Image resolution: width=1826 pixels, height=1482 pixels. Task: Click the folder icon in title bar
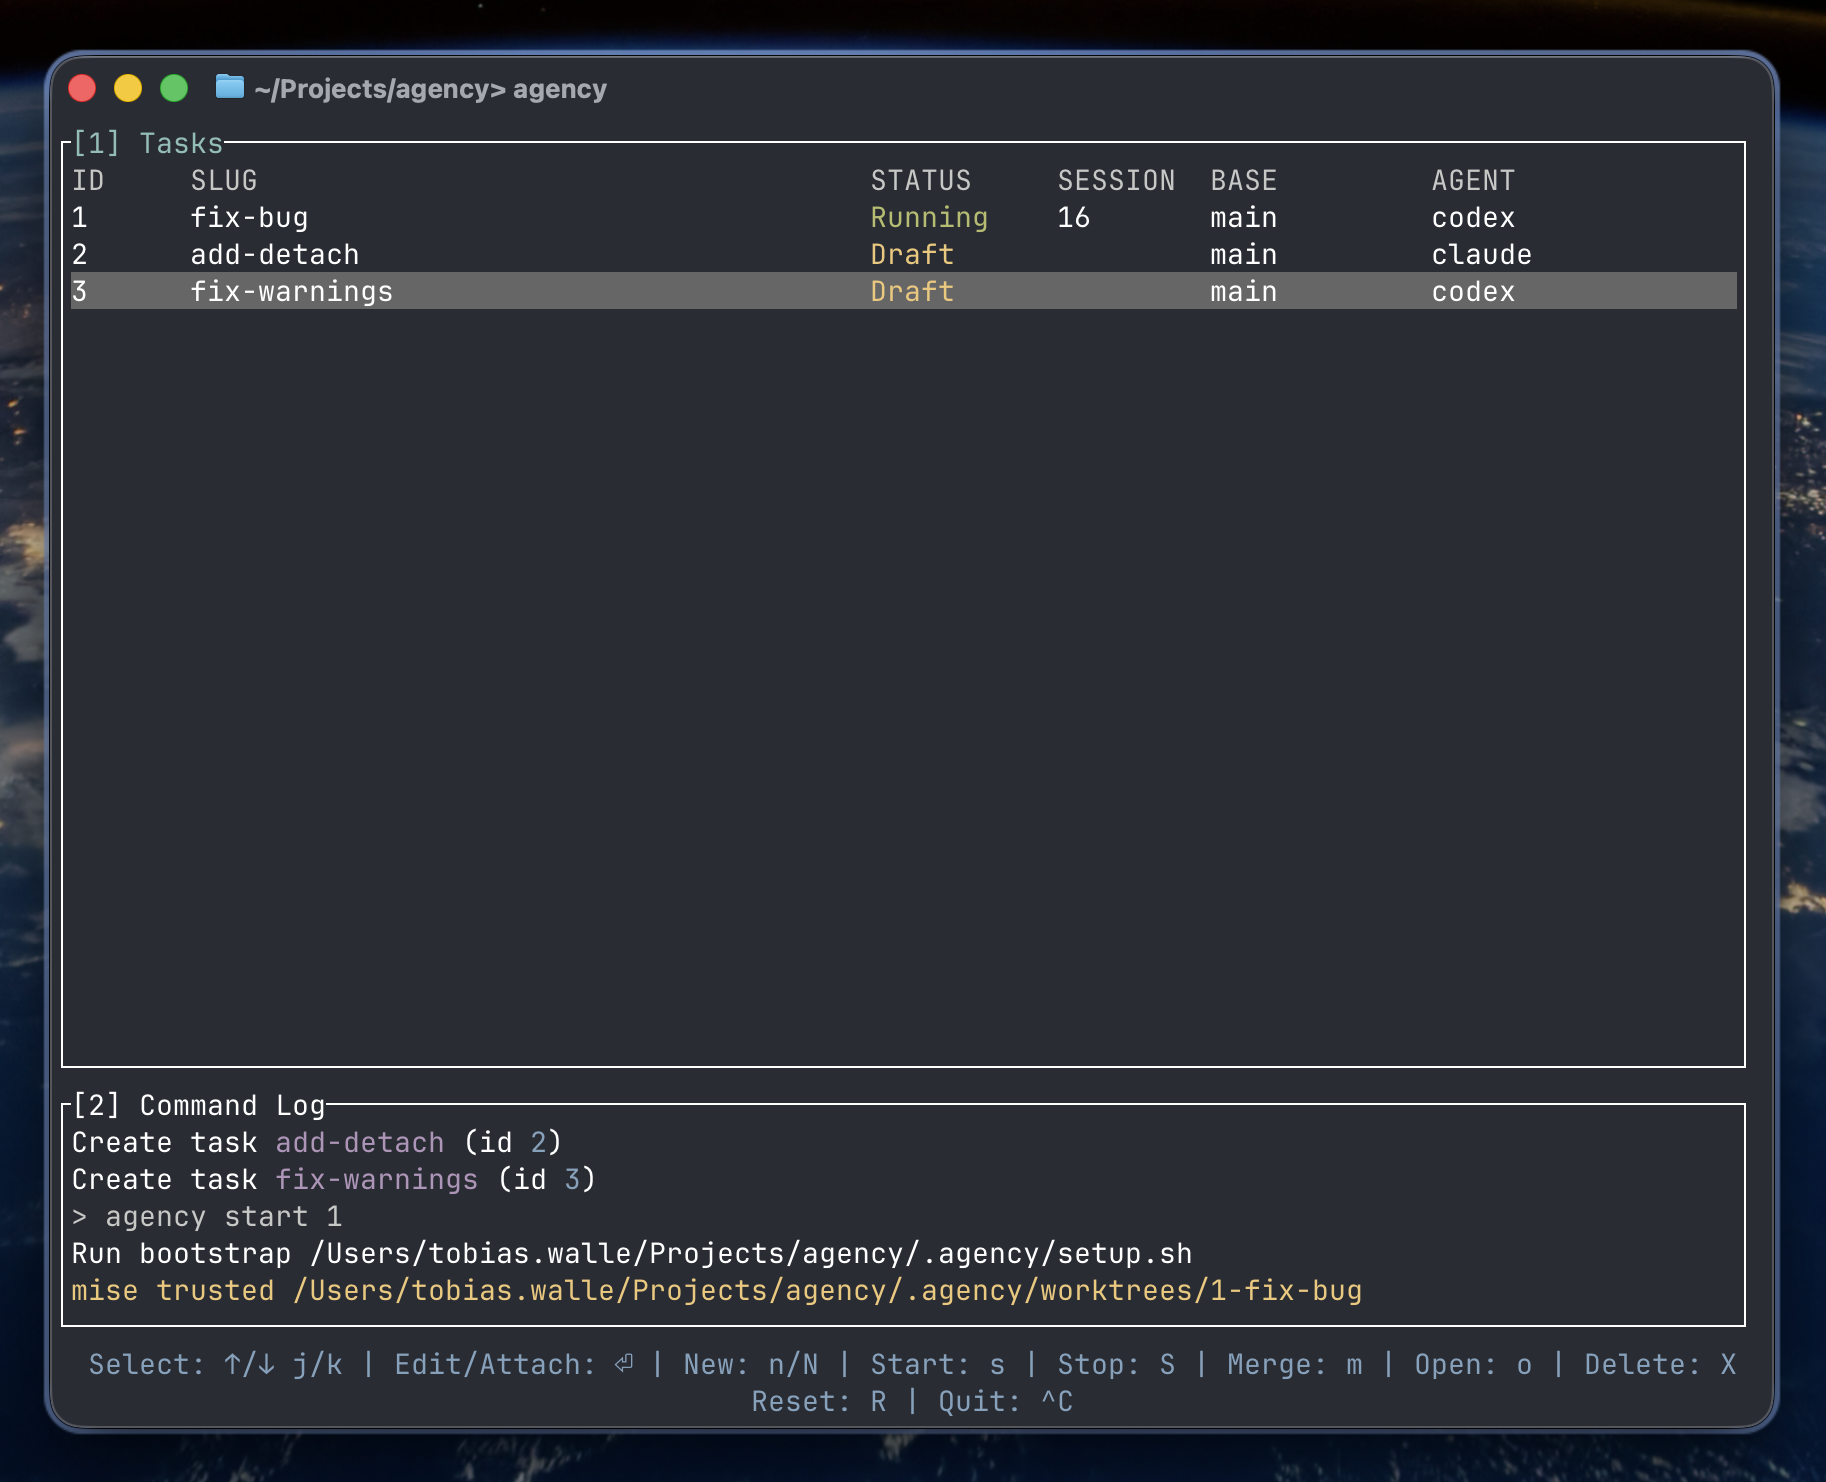[230, 87]
